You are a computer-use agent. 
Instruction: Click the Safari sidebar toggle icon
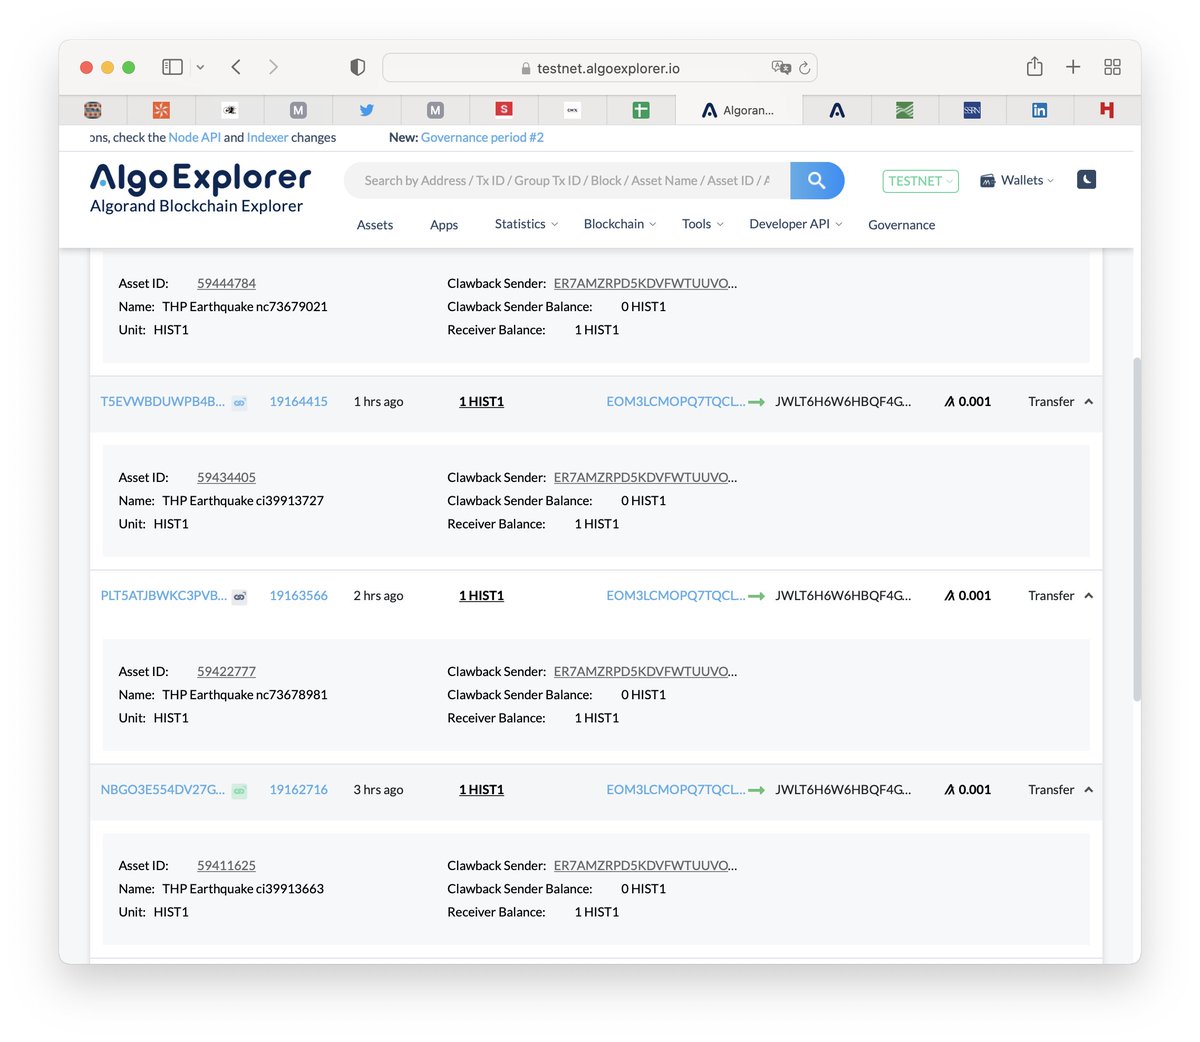pyautogui.click(x=172, y=67)
